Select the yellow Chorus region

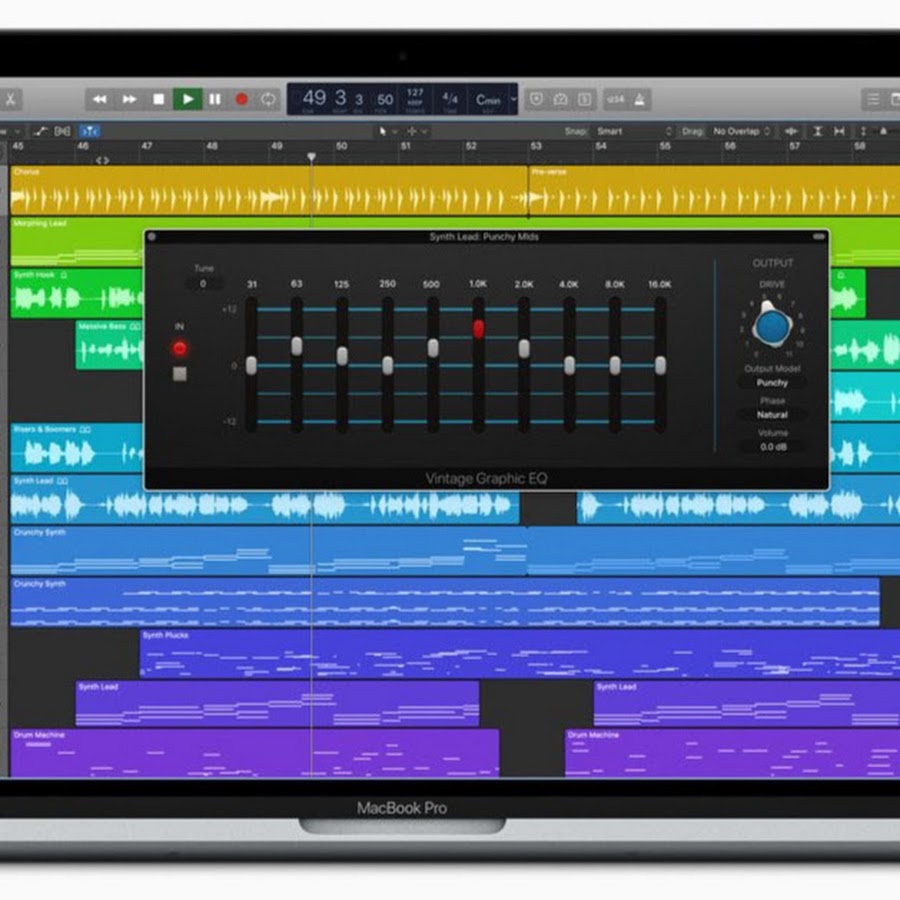tap(269, 191)
